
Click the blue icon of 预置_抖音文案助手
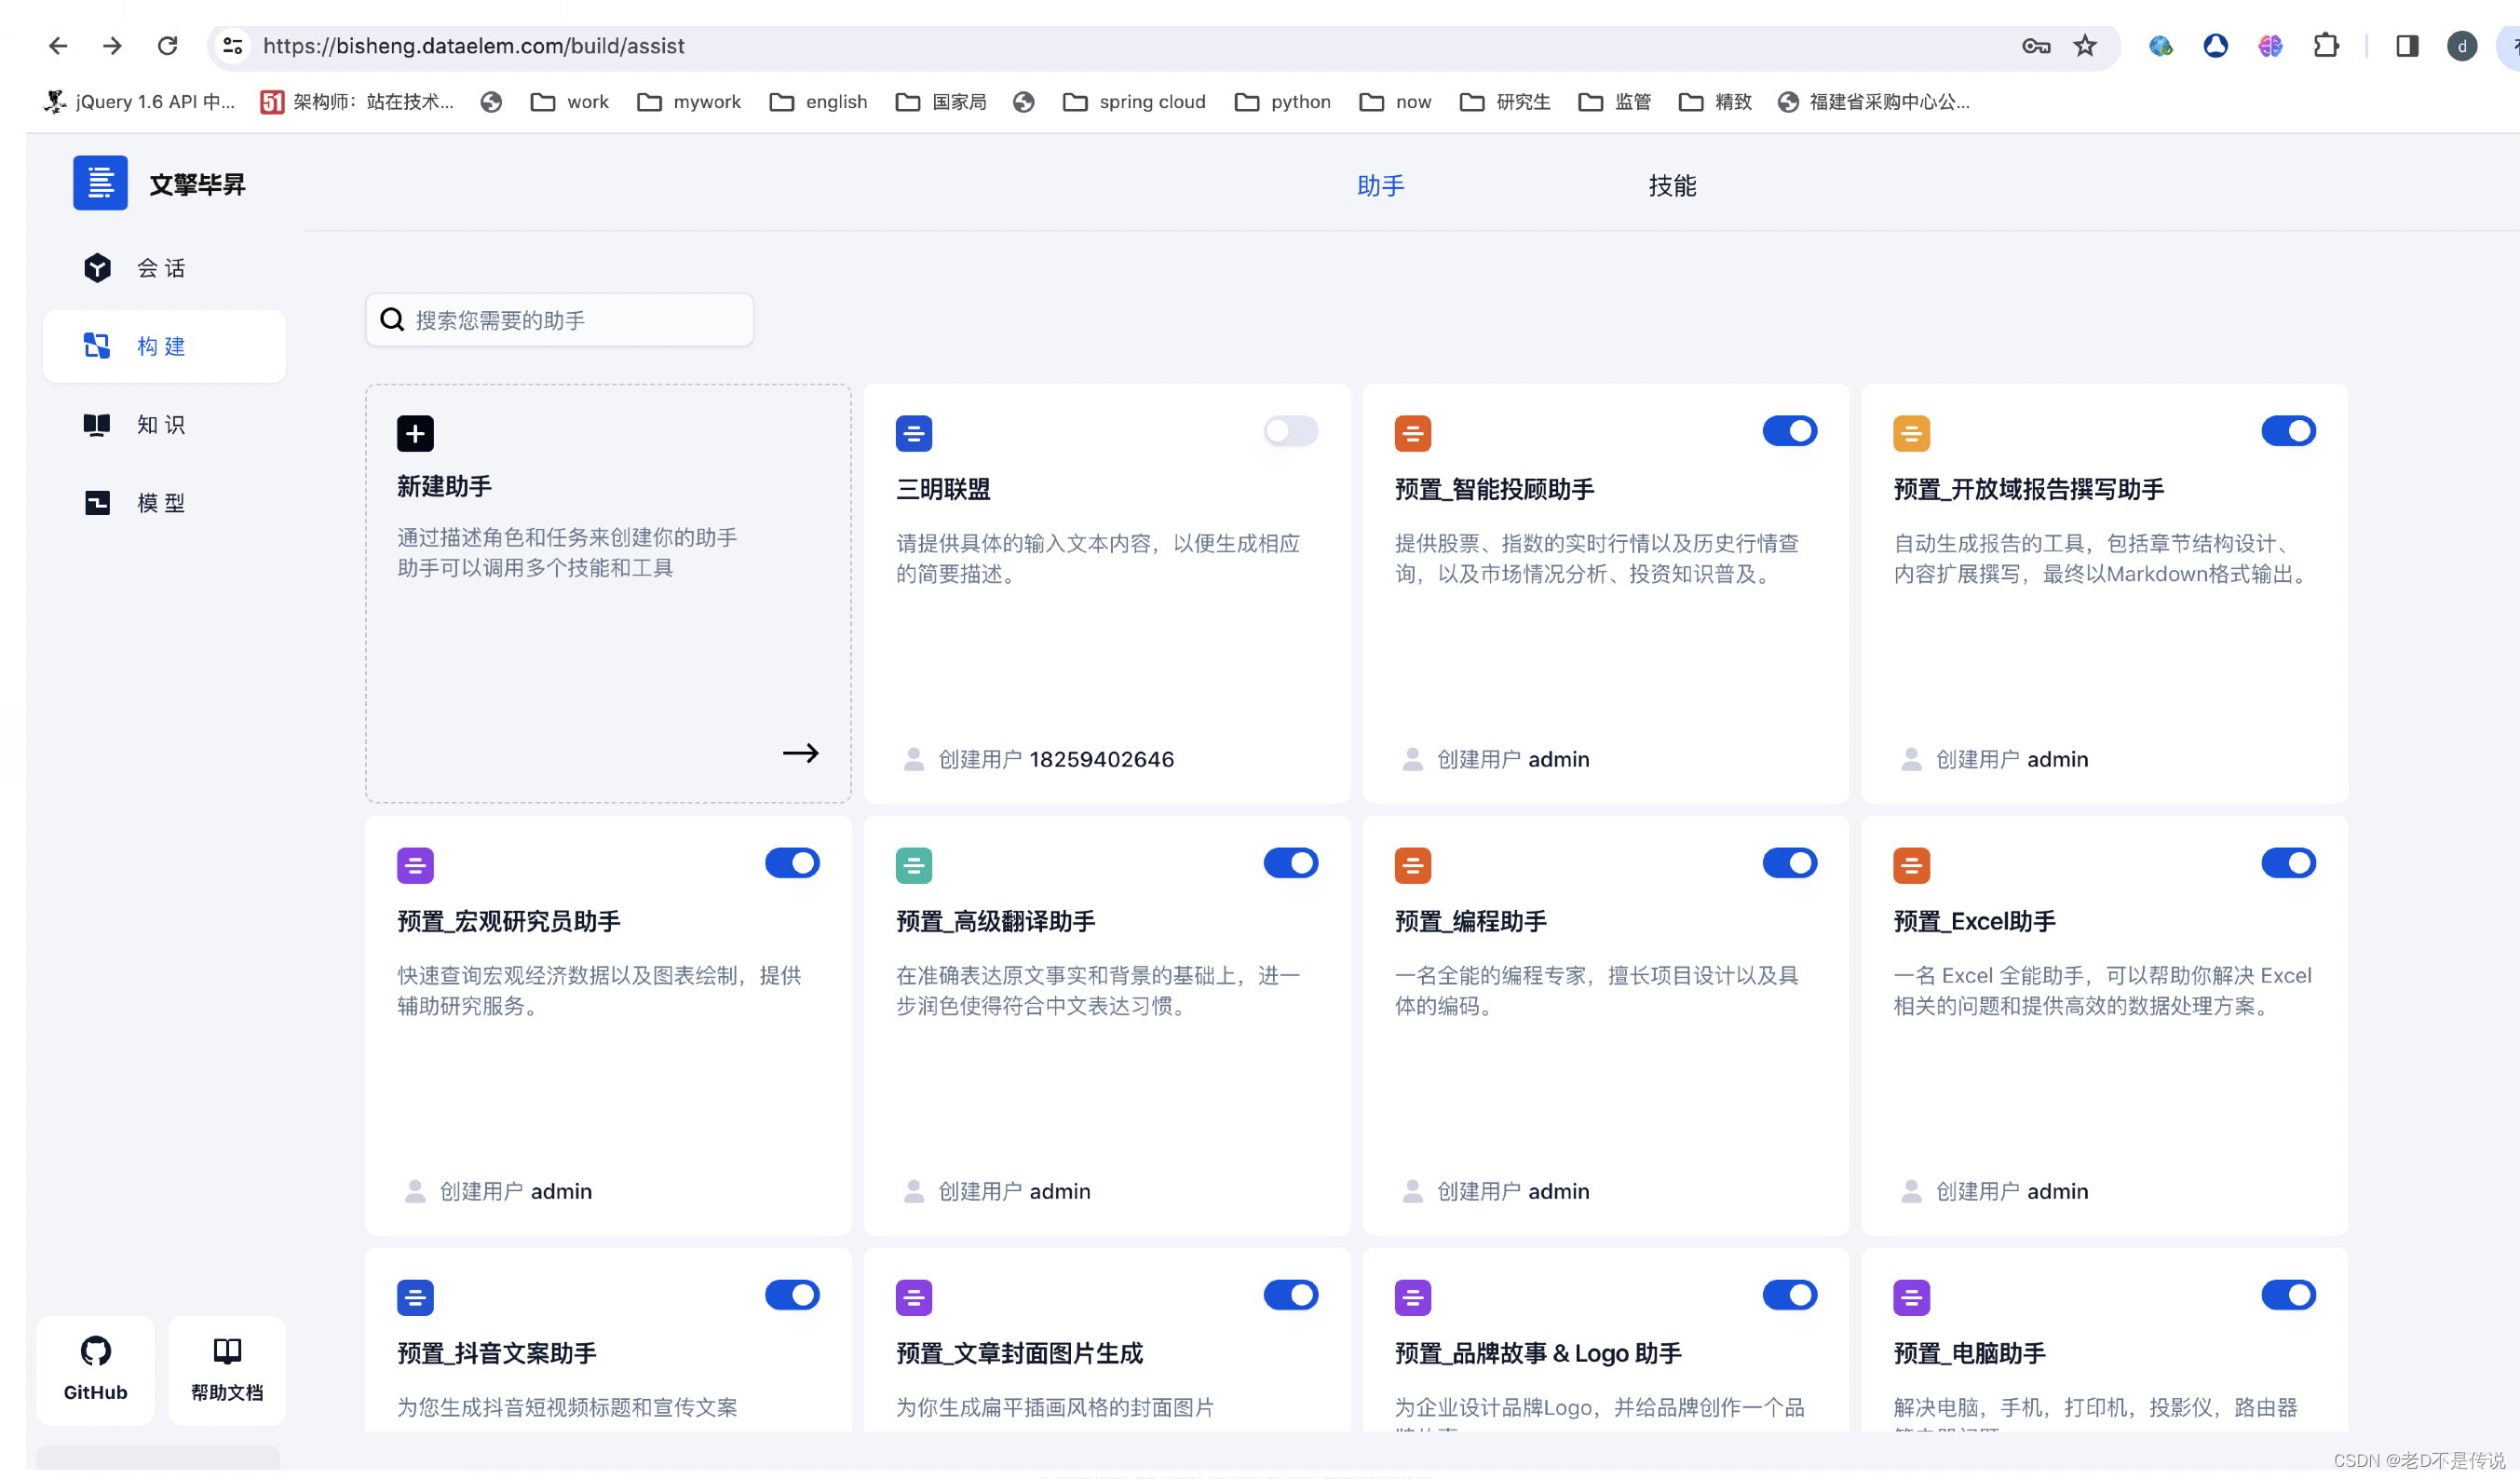(415, 1298)
